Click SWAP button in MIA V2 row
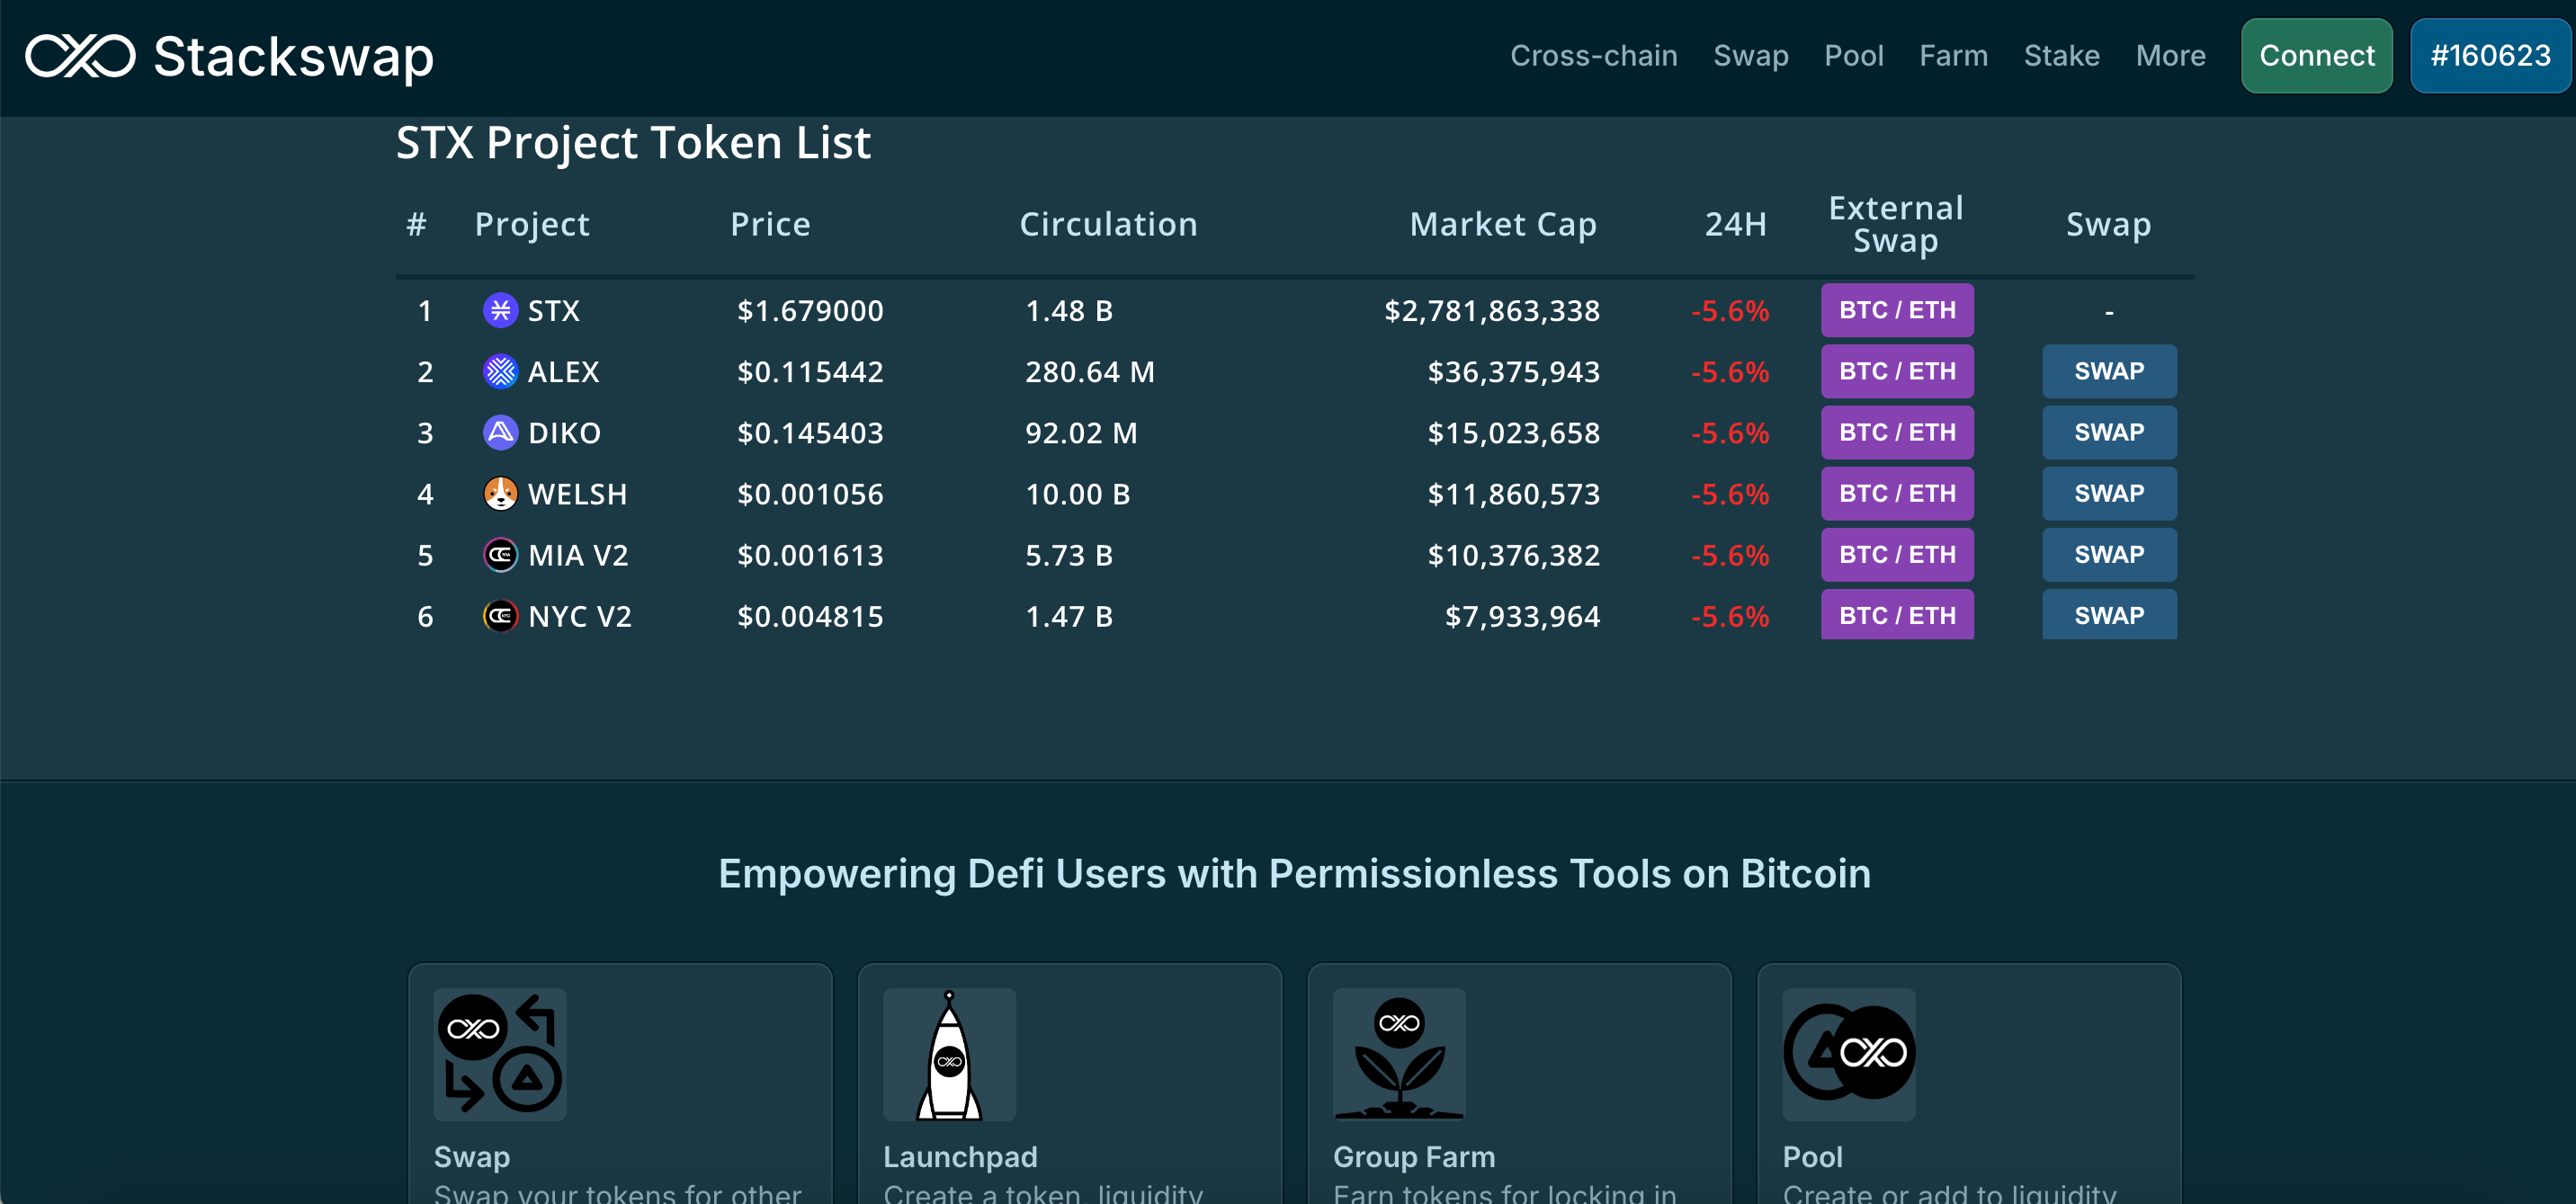Viewport: 2576px width, 1204px height. pyautogui.click(x=2109, y=554)
